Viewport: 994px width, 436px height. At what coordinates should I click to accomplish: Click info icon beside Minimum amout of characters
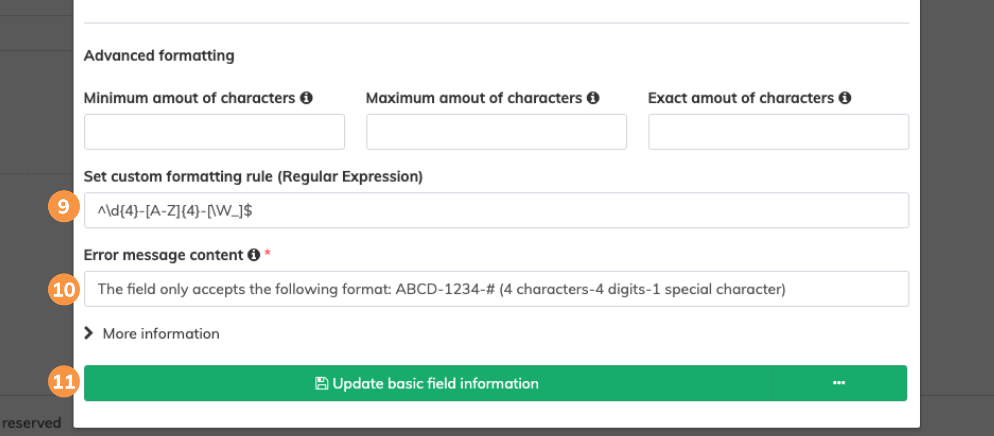pyautogui.click(x=306, y=99)
